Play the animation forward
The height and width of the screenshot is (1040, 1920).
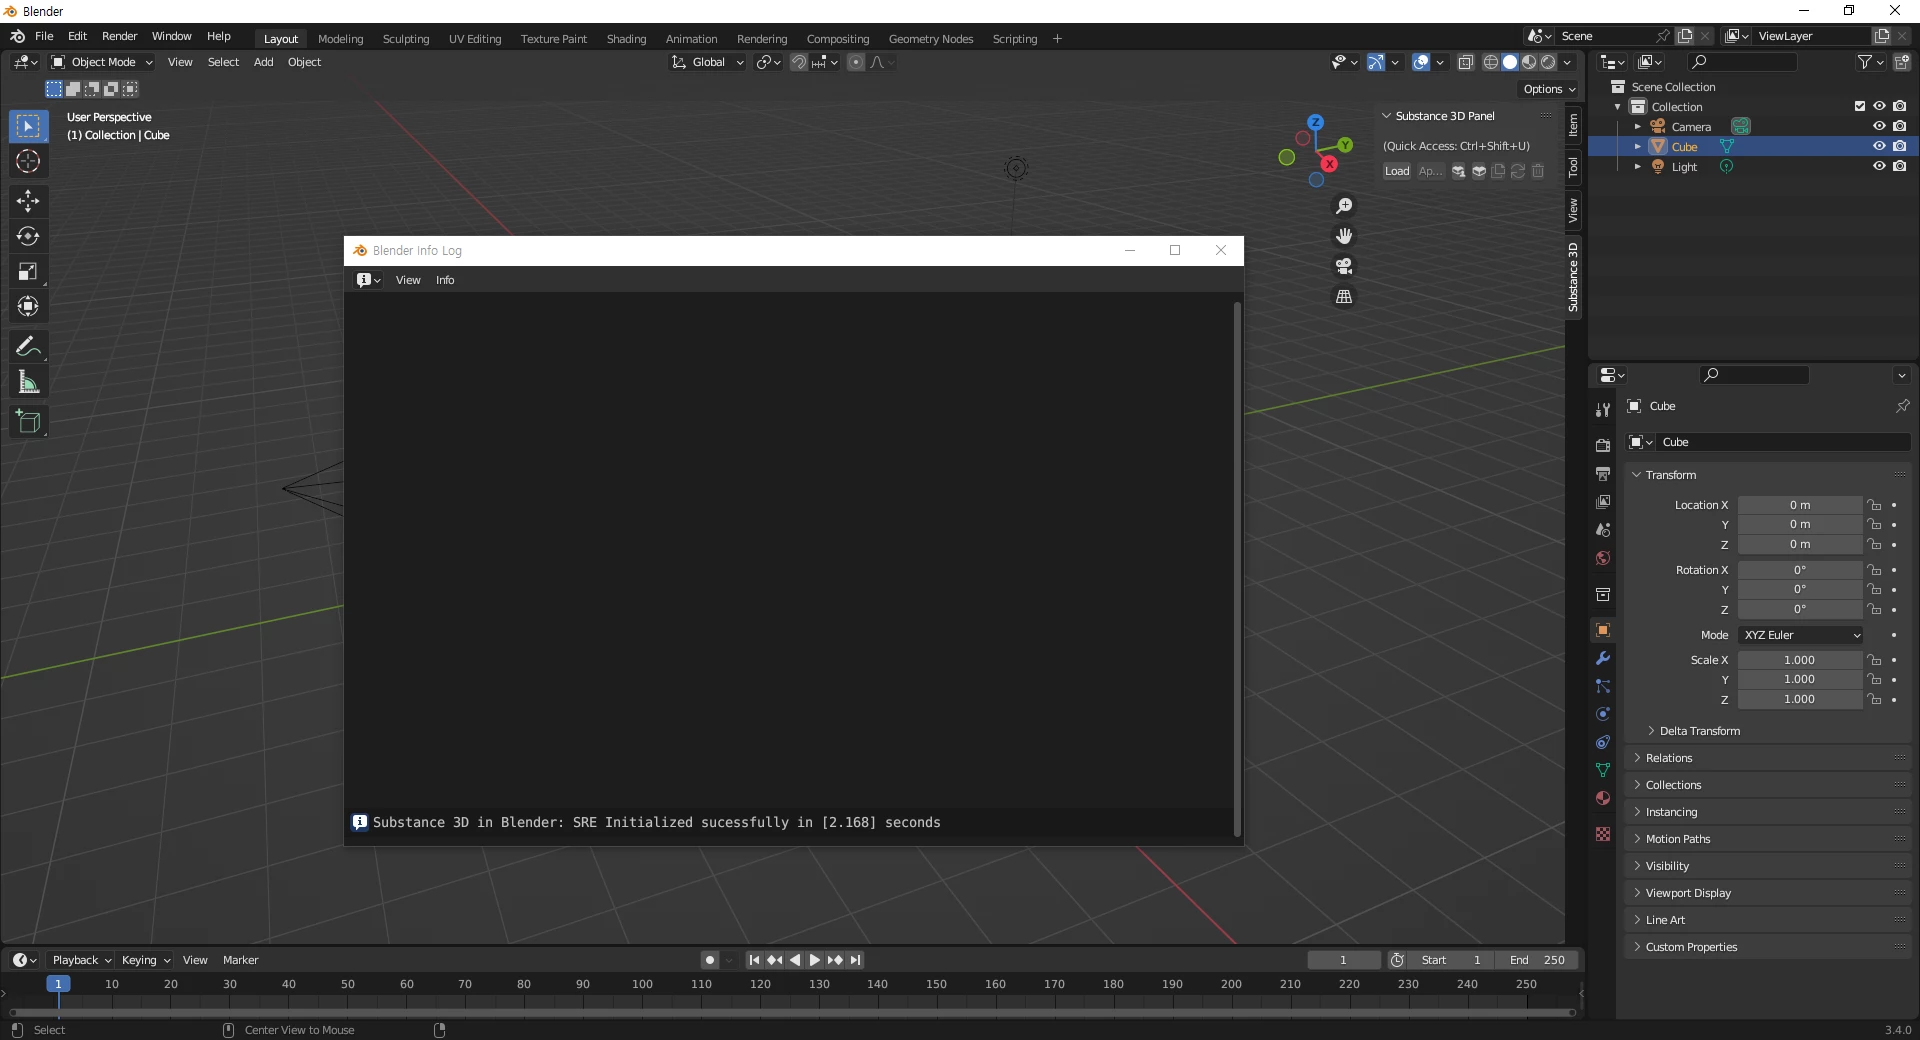(814, 960)
